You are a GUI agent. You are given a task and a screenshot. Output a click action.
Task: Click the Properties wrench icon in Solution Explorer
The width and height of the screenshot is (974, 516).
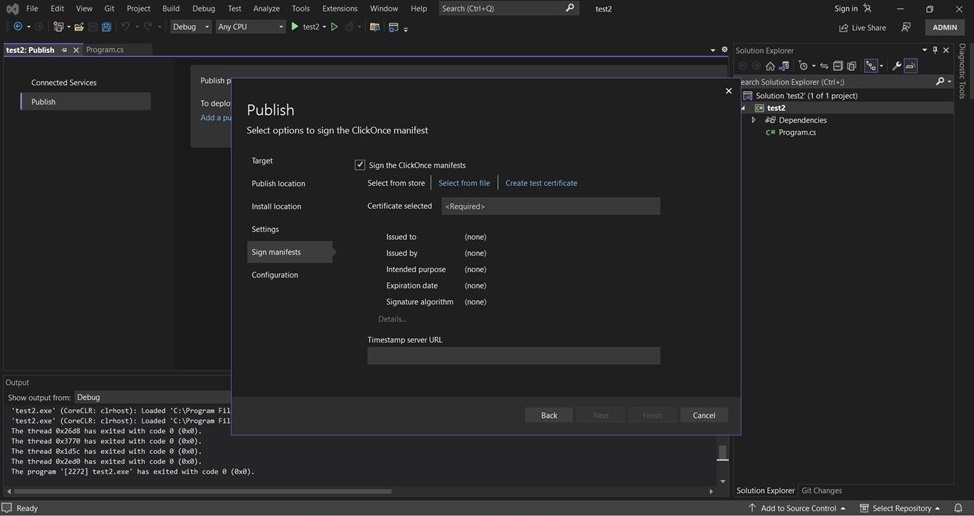pos(896,66)
